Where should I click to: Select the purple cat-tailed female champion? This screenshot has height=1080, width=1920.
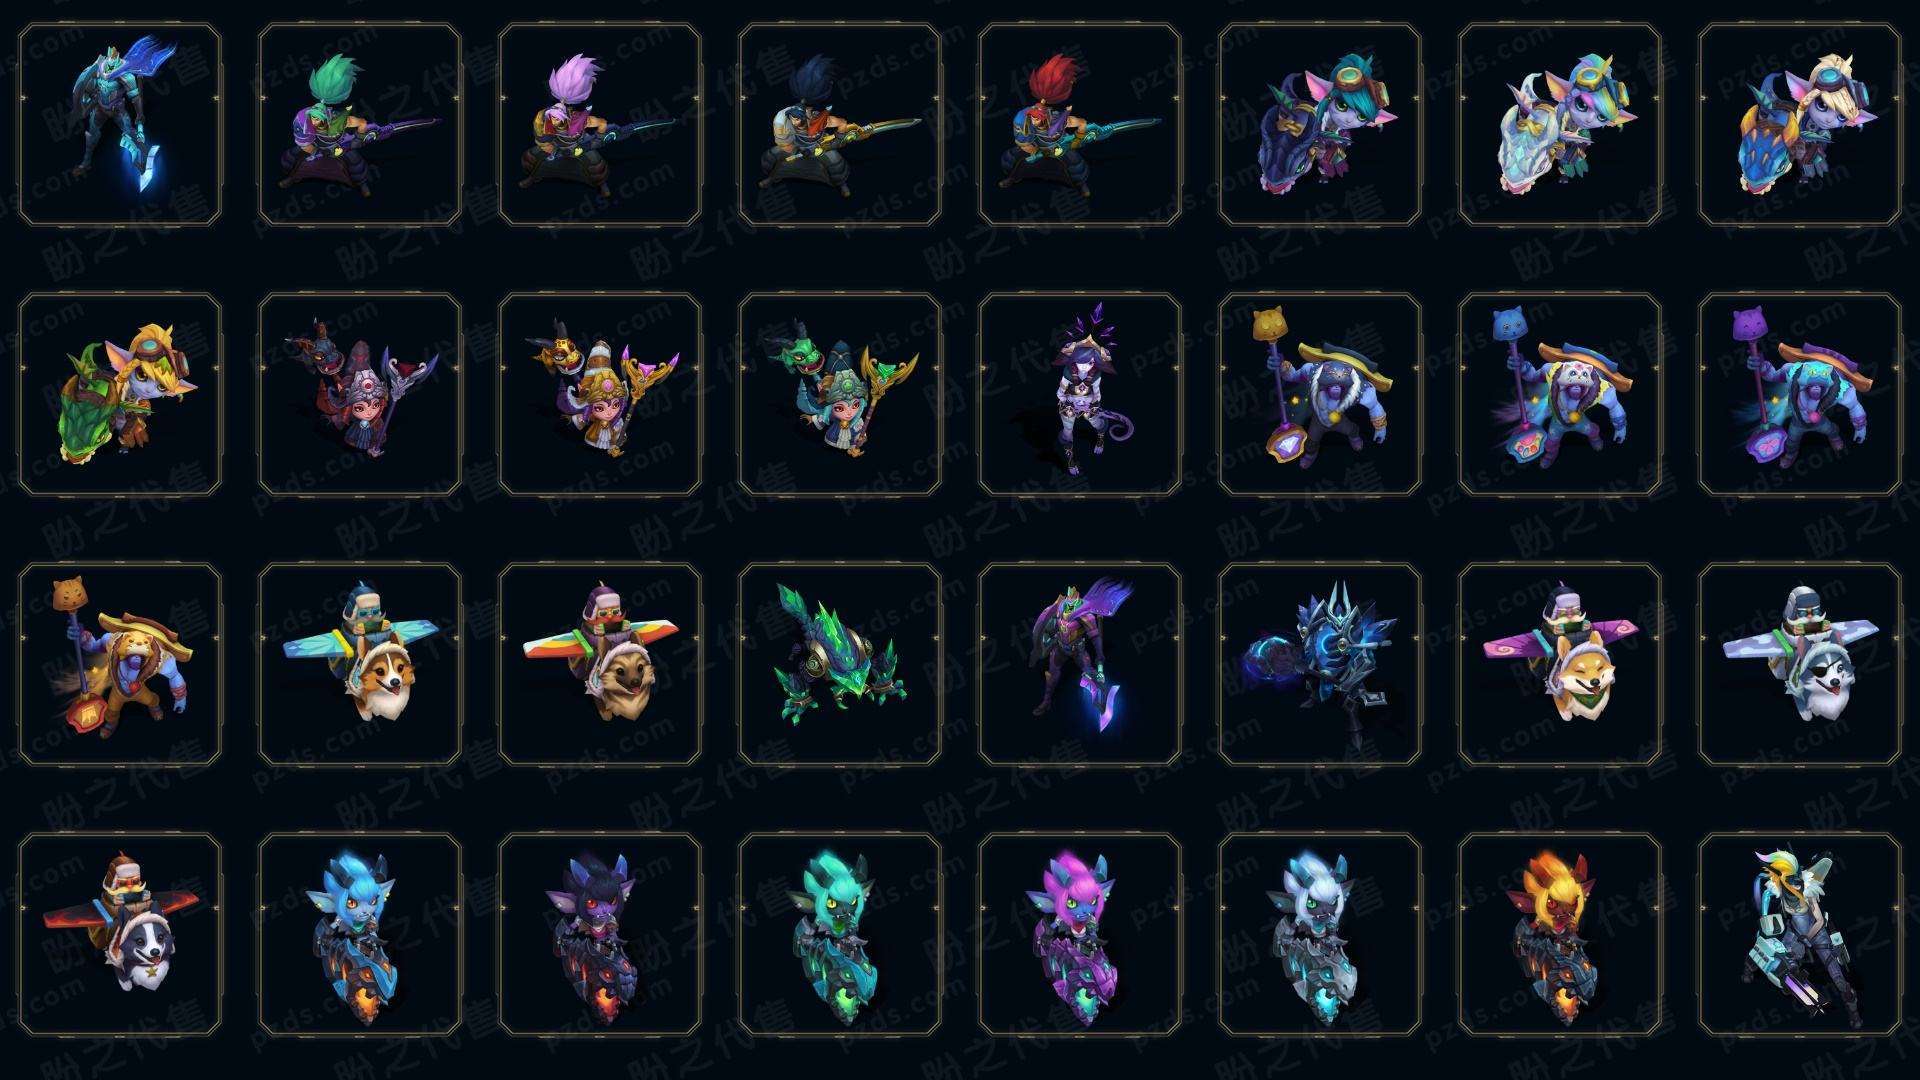[x=1080, y=394]
